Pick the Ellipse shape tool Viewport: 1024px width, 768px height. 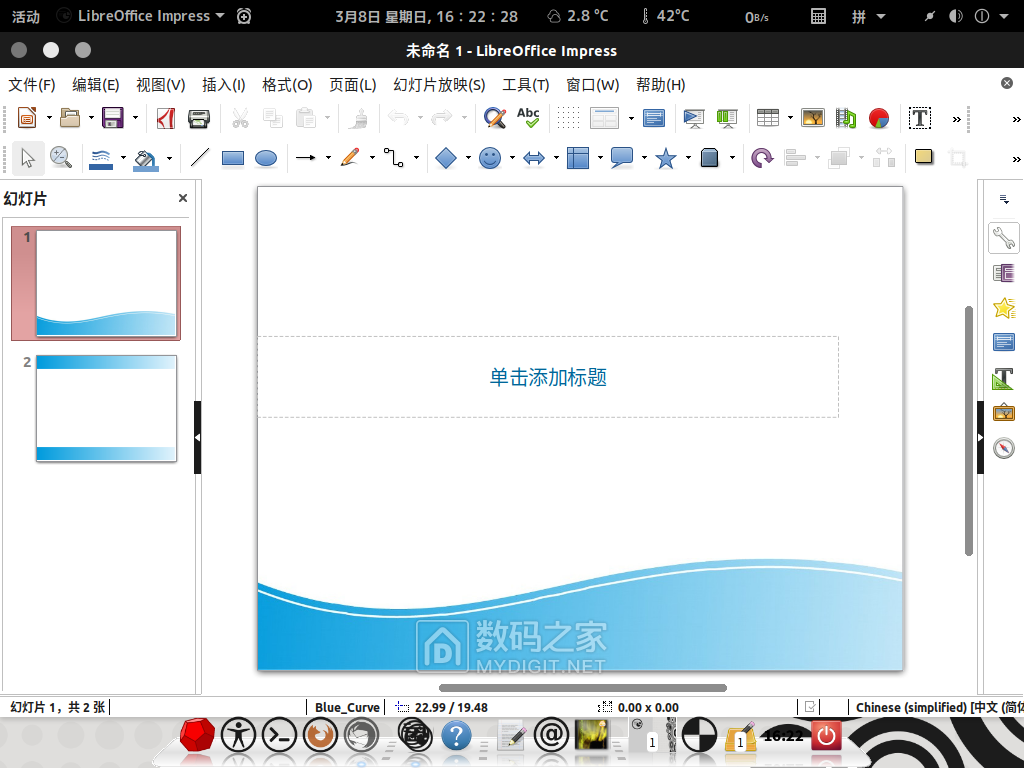(266, 158)
